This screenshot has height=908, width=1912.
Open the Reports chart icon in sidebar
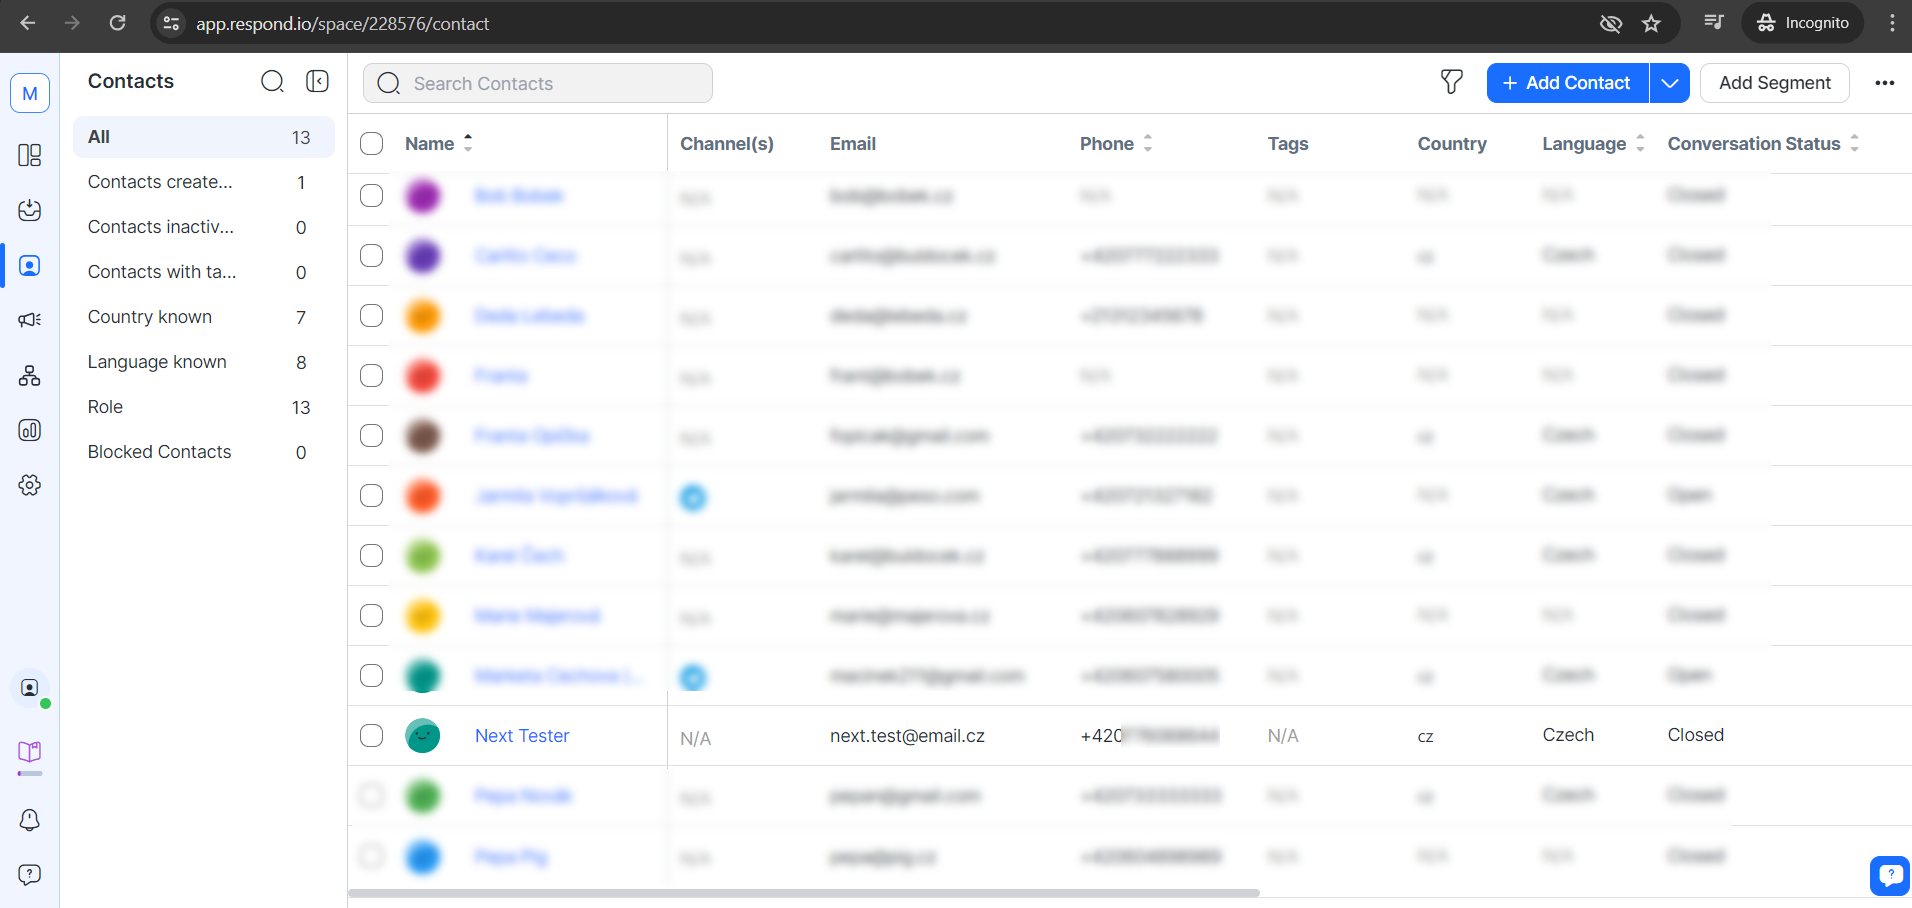(30, 430)
